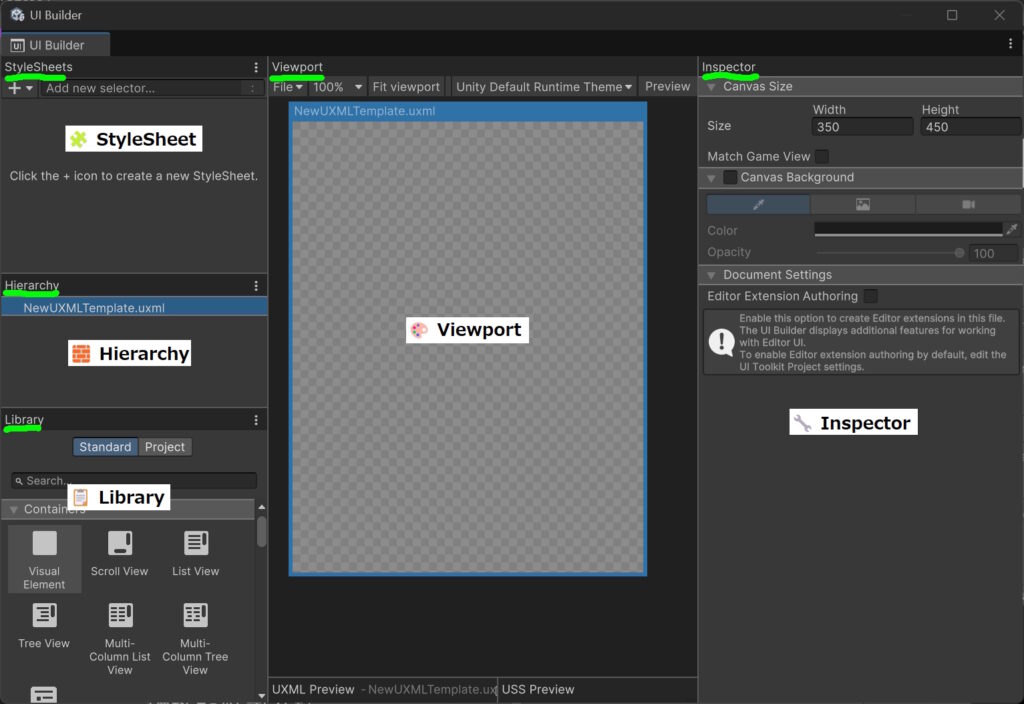
Task: Click the Library scrollbar up arrow
Action: click(262, 507)
